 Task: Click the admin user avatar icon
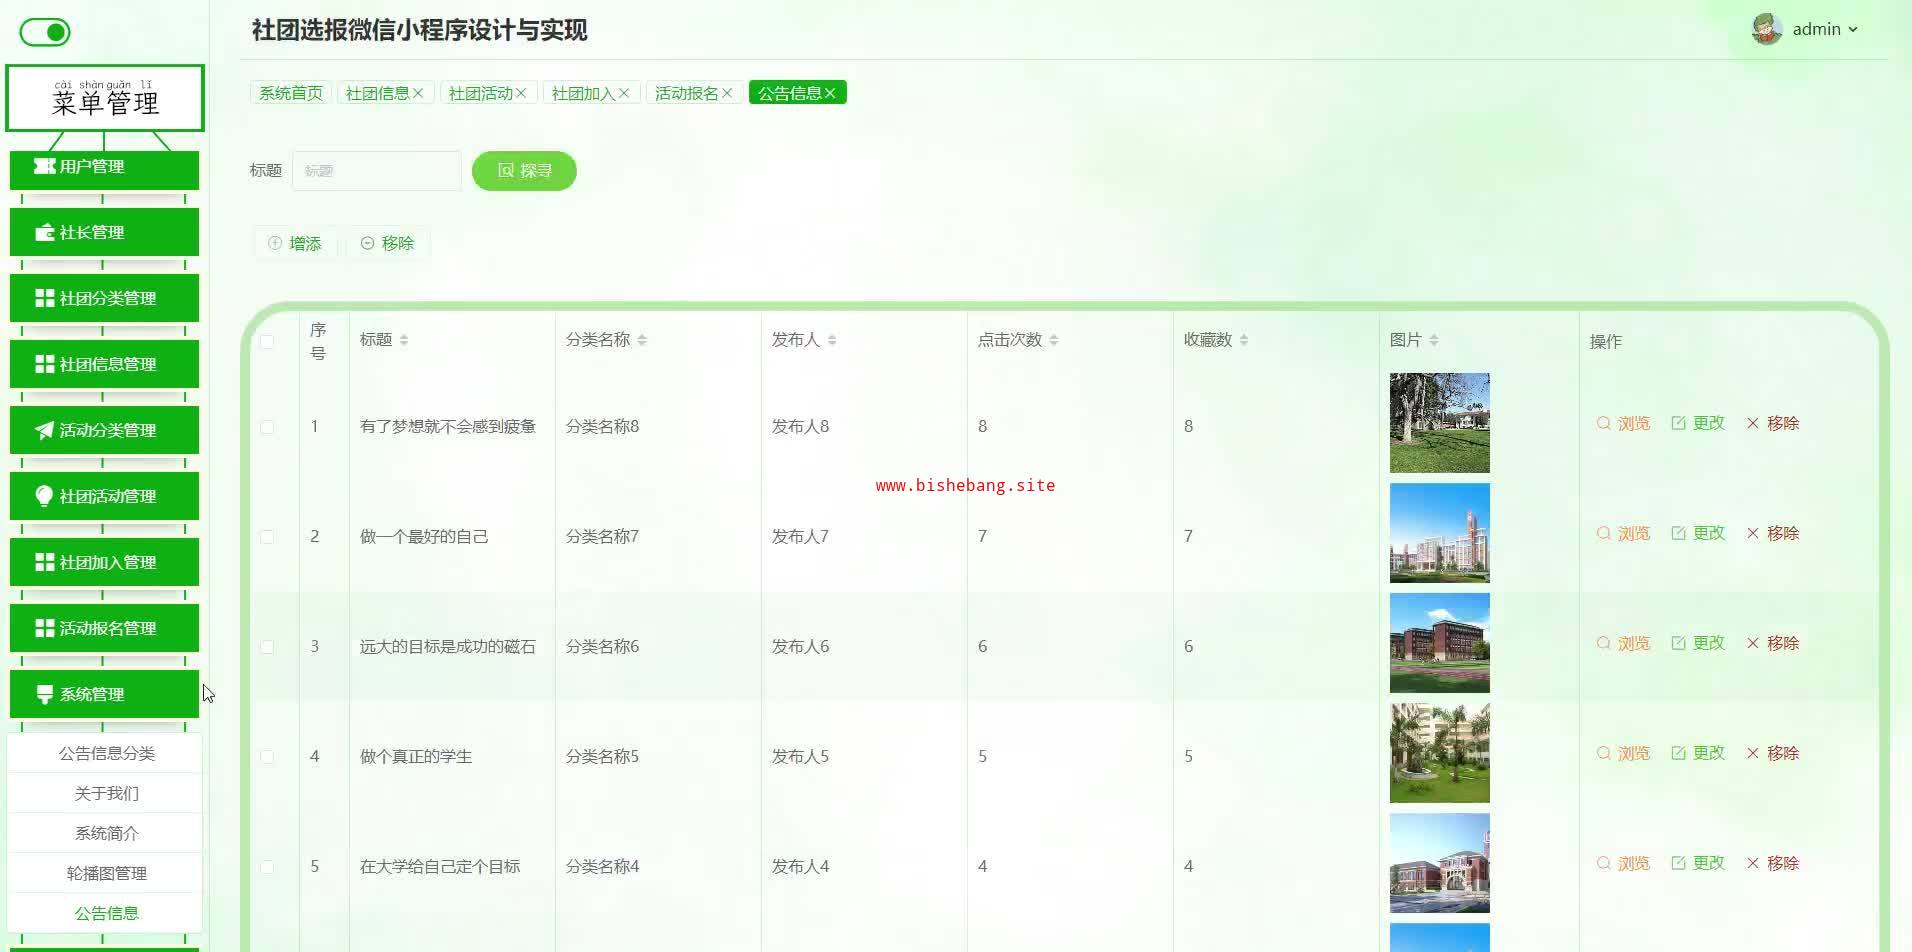point(1767,29)
